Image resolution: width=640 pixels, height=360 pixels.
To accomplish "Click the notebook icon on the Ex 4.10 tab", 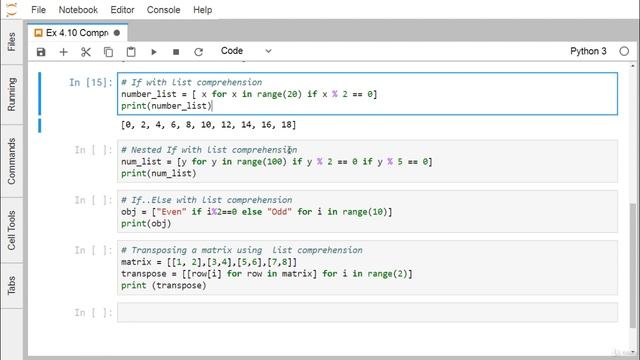I will coord(38,33).
